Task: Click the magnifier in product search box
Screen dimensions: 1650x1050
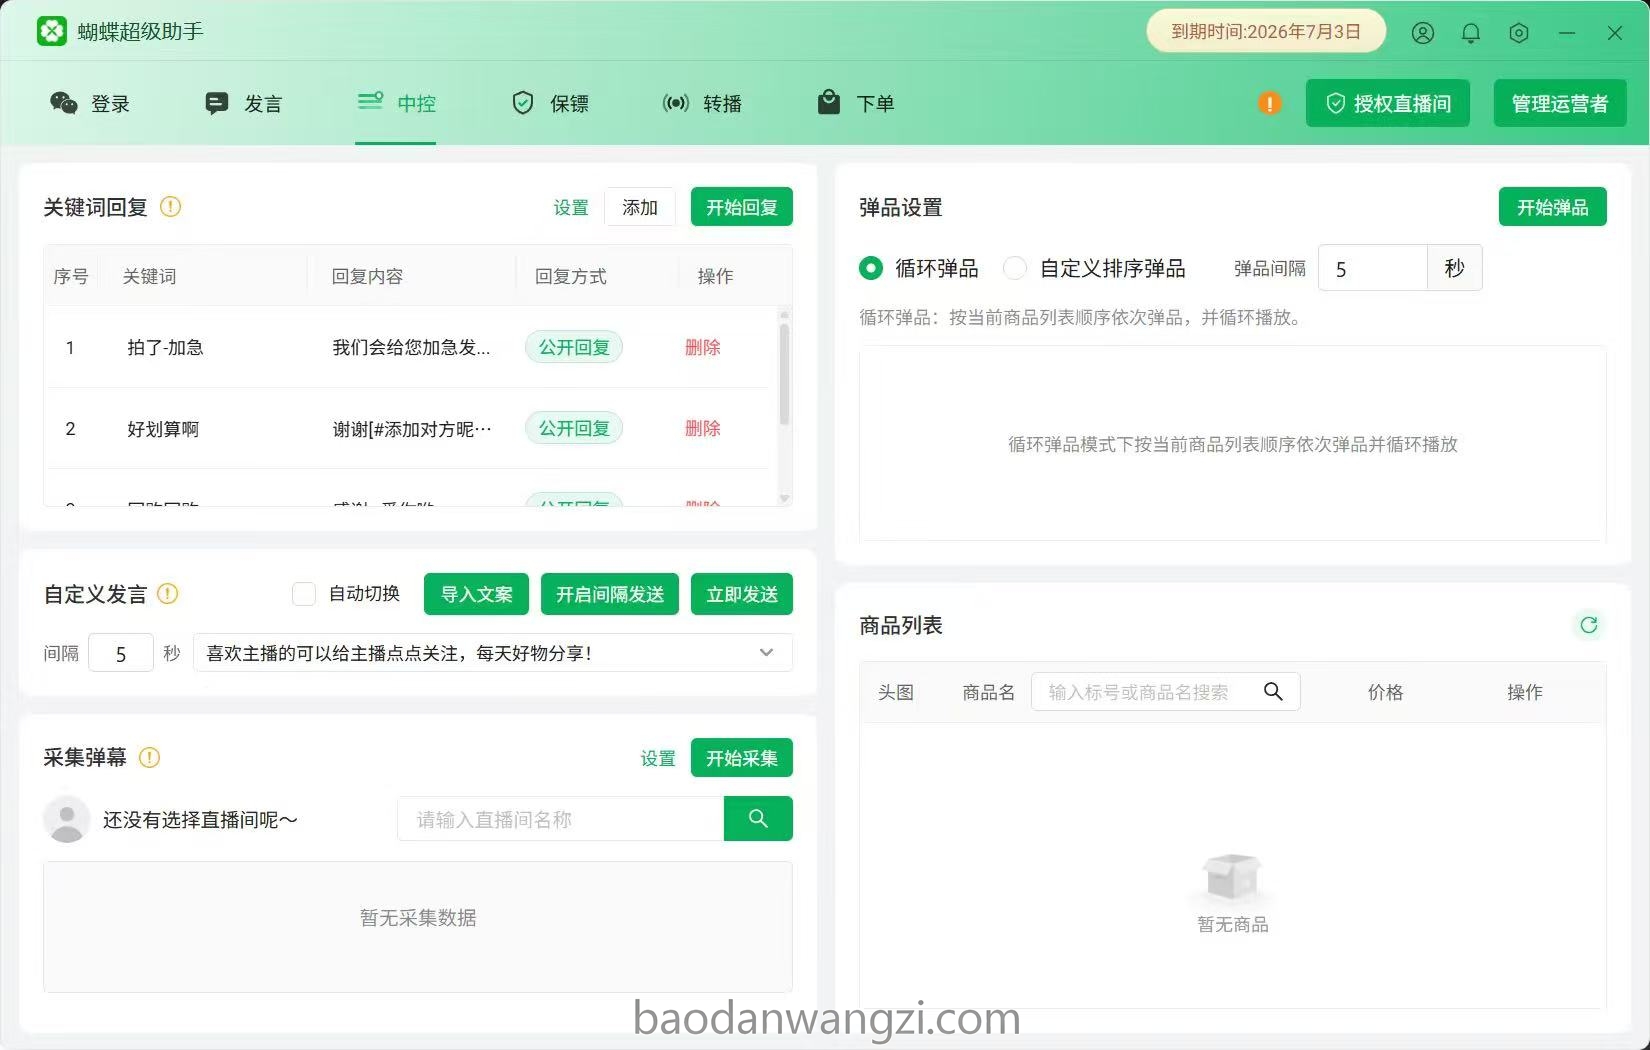Action: tap(1273, 691)
